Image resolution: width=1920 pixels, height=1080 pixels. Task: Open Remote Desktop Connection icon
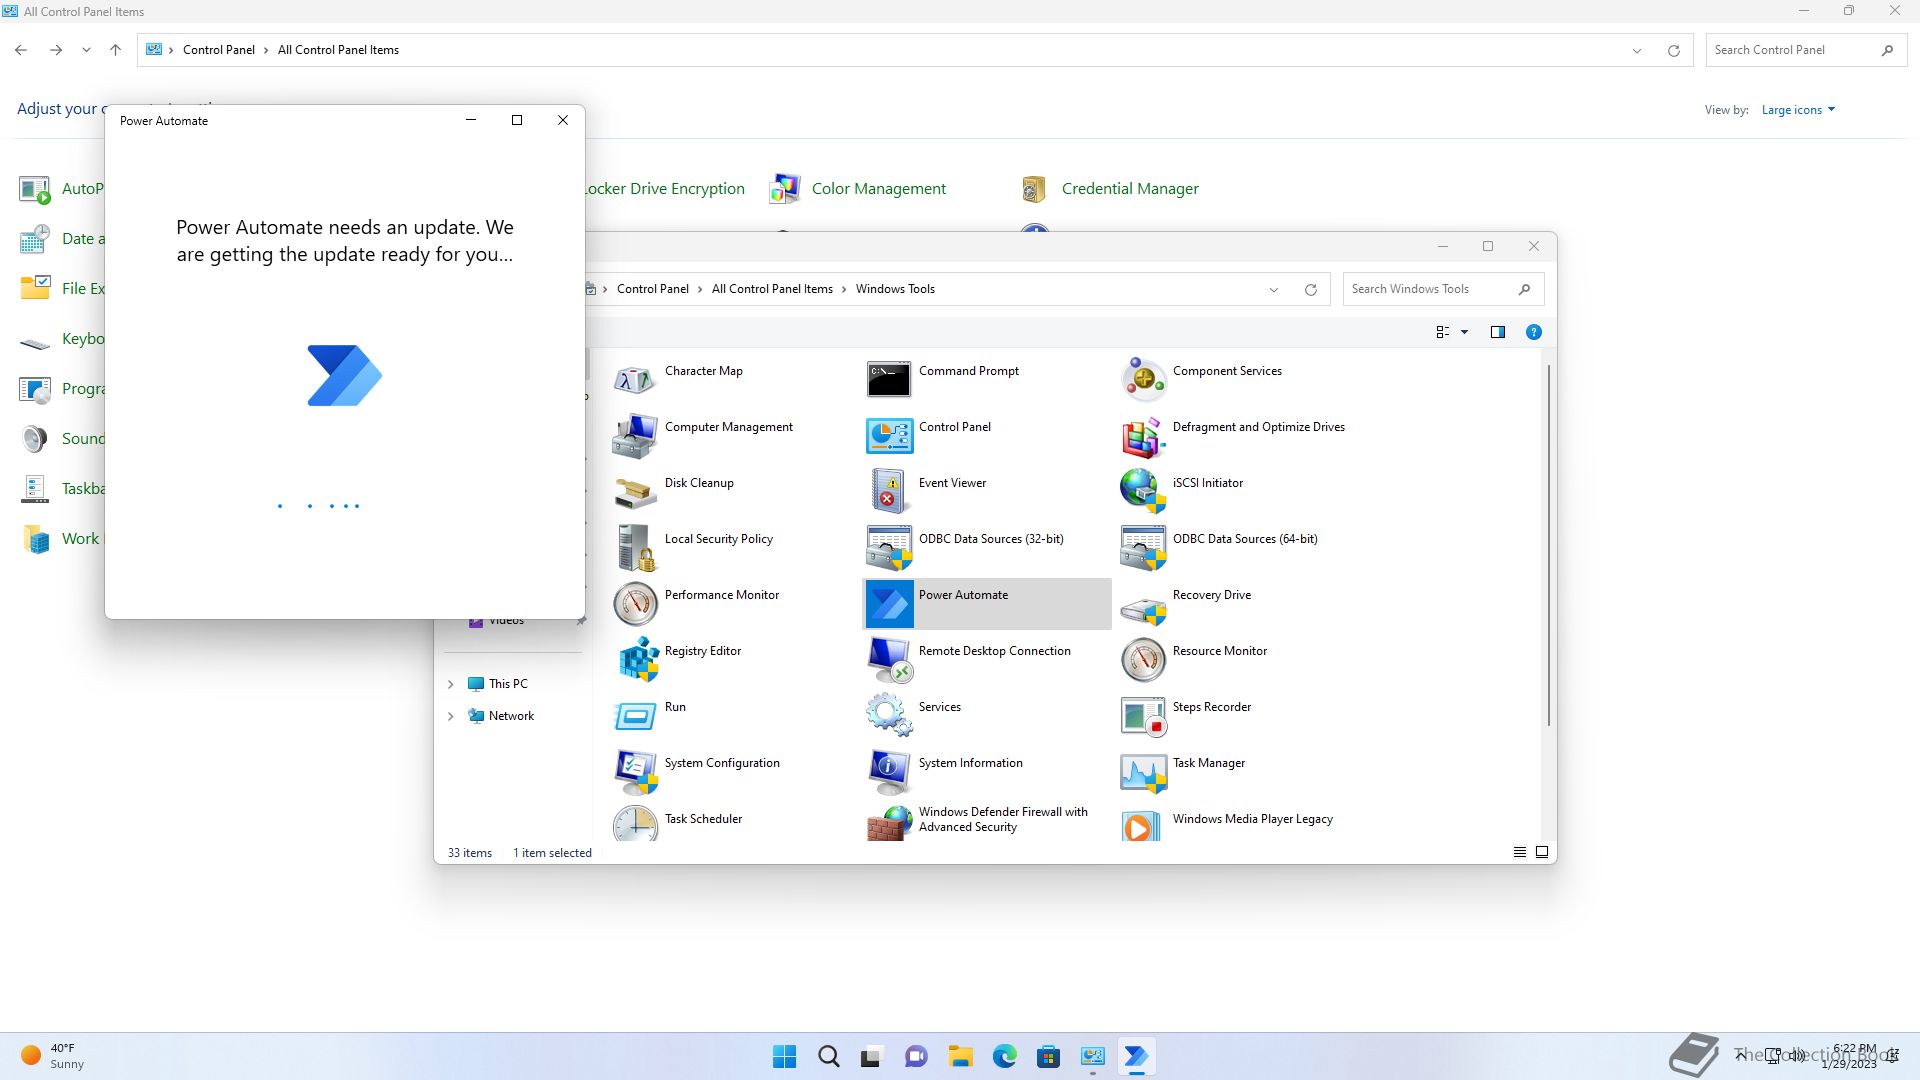click(x=889, y=660)
